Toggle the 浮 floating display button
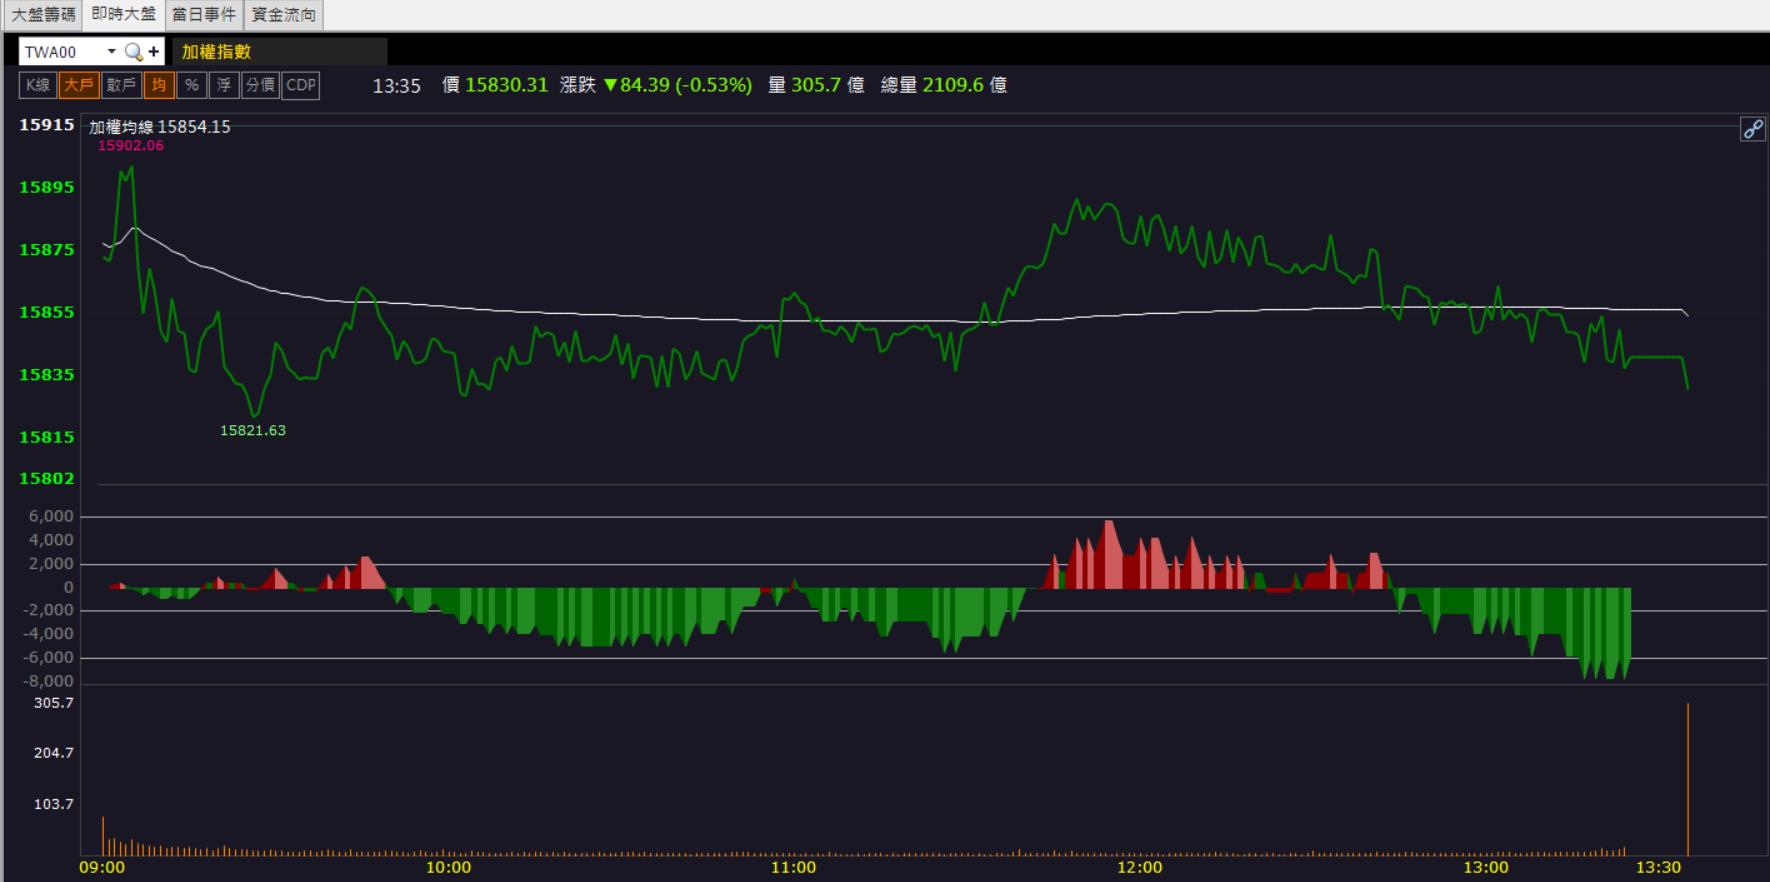 point(224,85)
